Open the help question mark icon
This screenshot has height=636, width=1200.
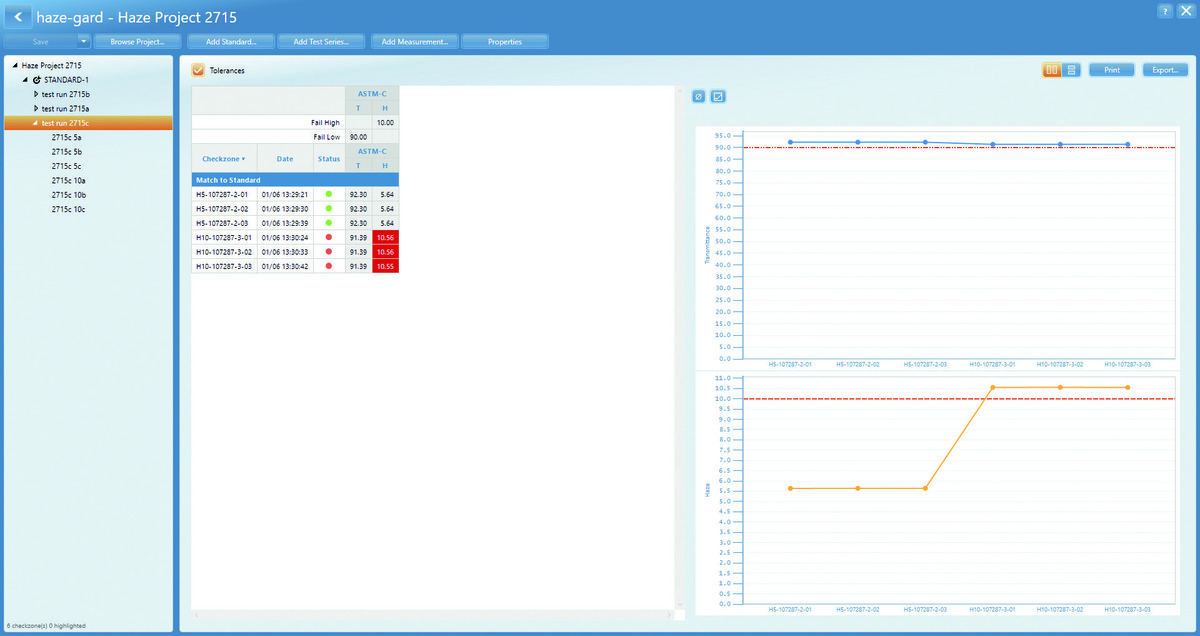point(1166,10)
